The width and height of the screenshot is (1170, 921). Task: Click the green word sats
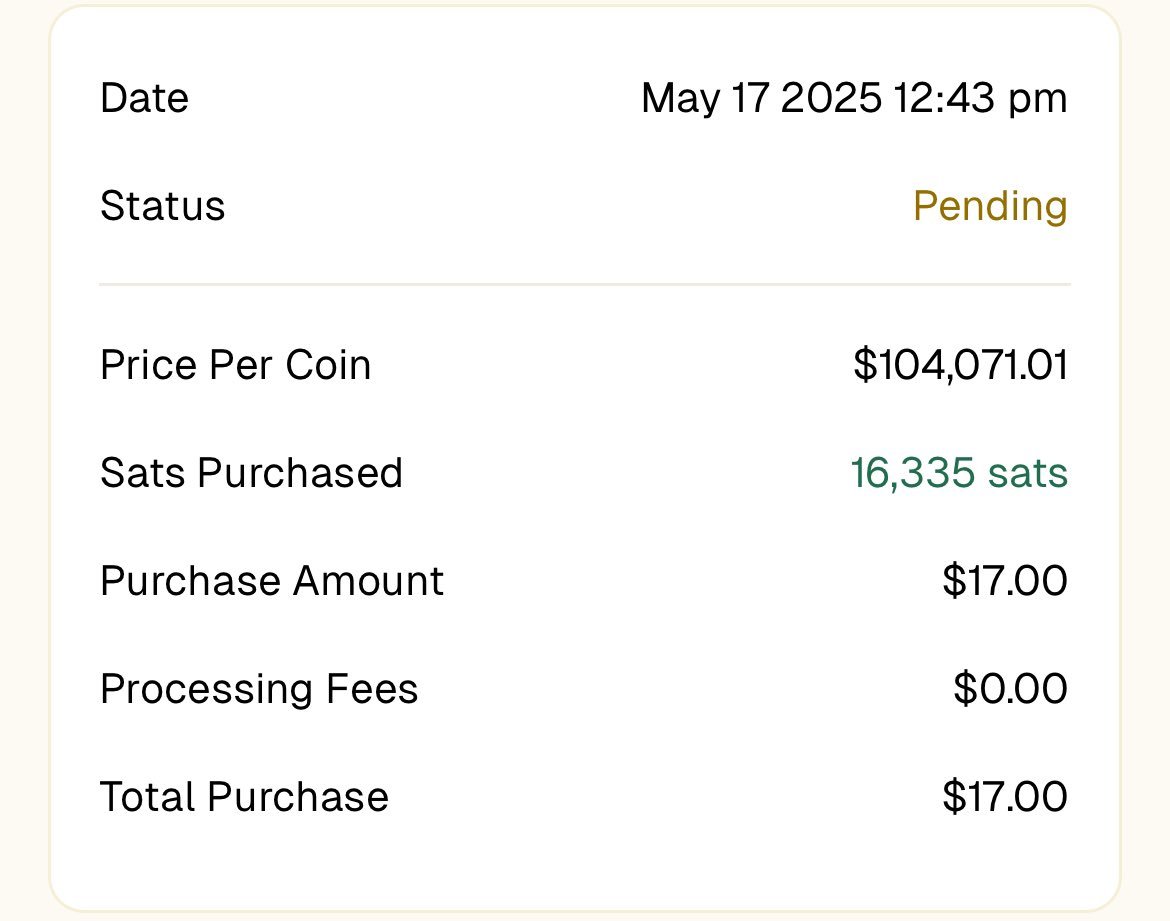click(1028, 473)
